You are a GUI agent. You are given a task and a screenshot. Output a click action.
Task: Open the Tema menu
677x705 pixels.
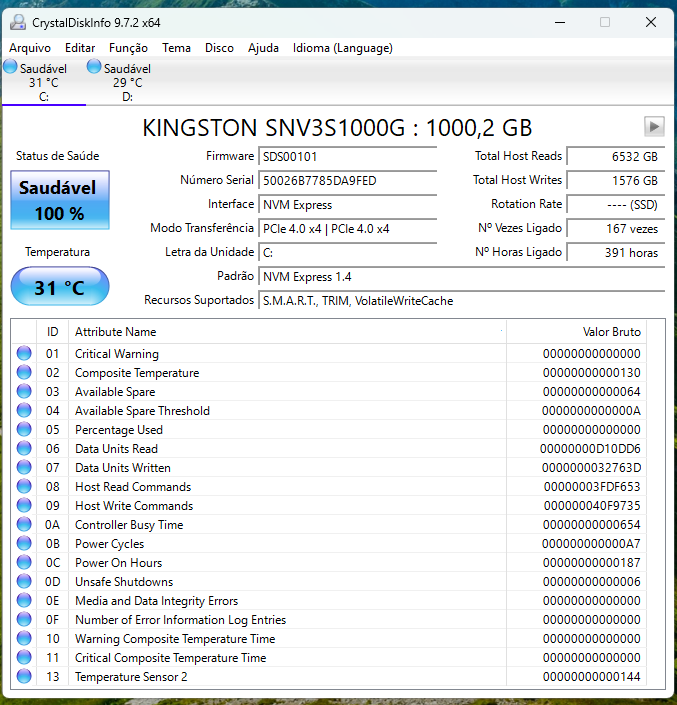point(176,48)
